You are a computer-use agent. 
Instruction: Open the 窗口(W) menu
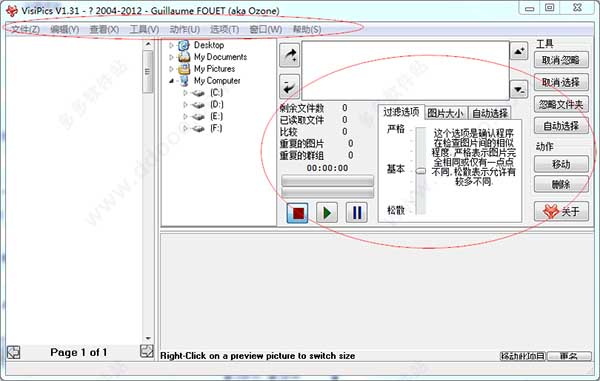pos(266,29)
